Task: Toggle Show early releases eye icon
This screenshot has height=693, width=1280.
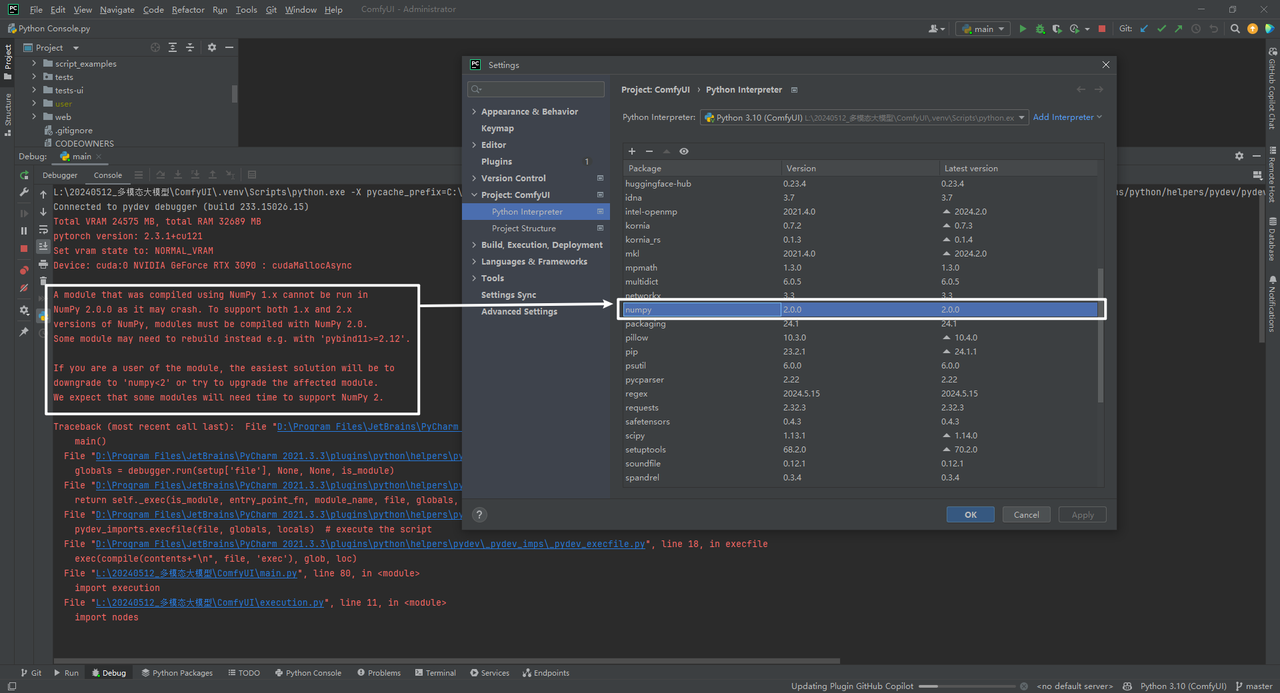Action: 684,151
